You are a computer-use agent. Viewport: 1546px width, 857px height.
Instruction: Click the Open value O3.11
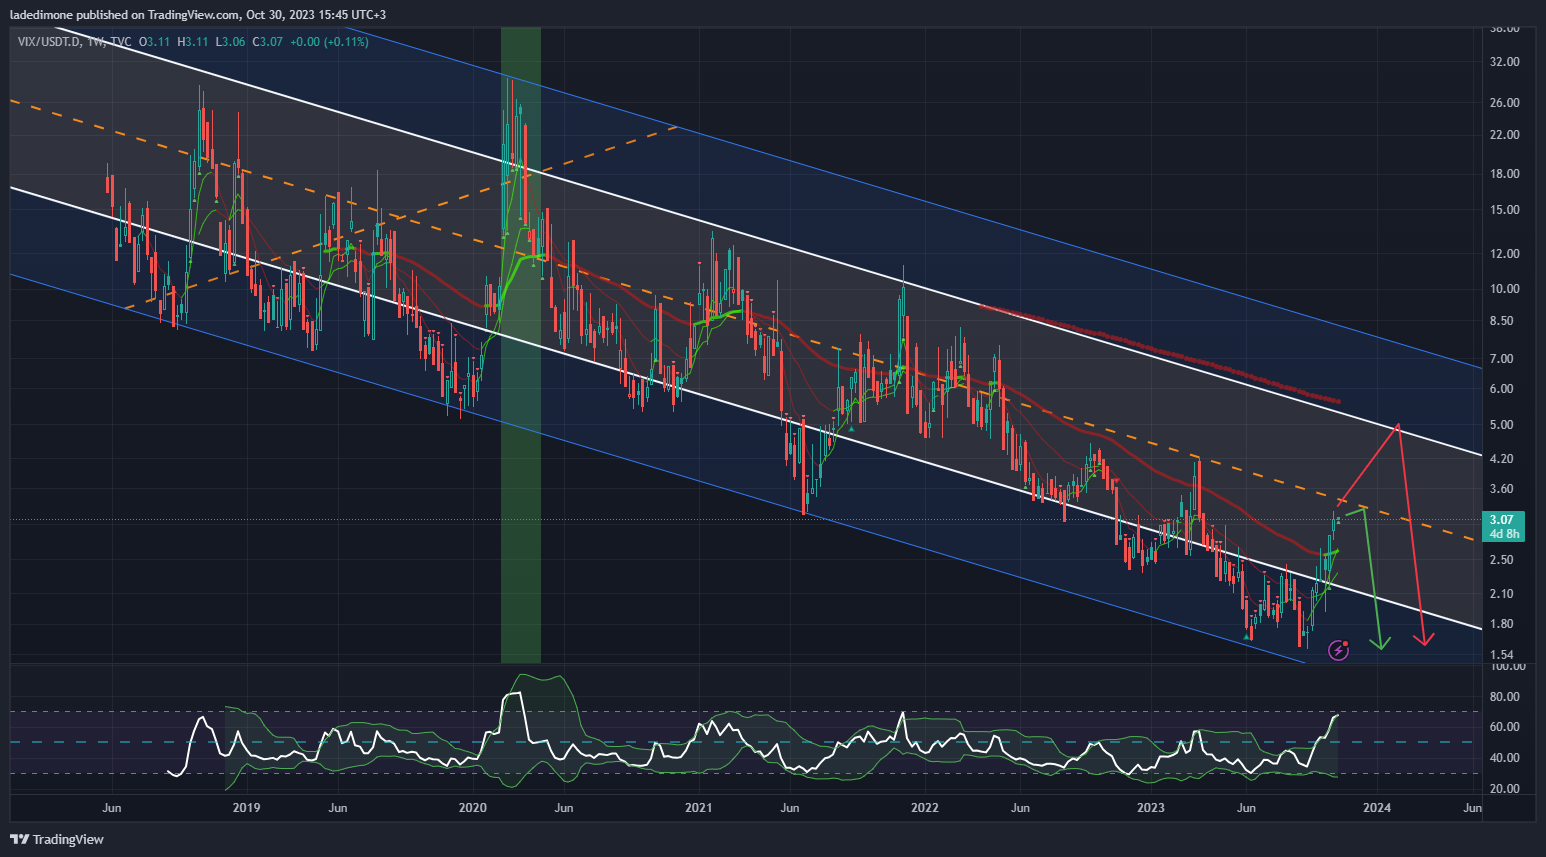(154, 42)
